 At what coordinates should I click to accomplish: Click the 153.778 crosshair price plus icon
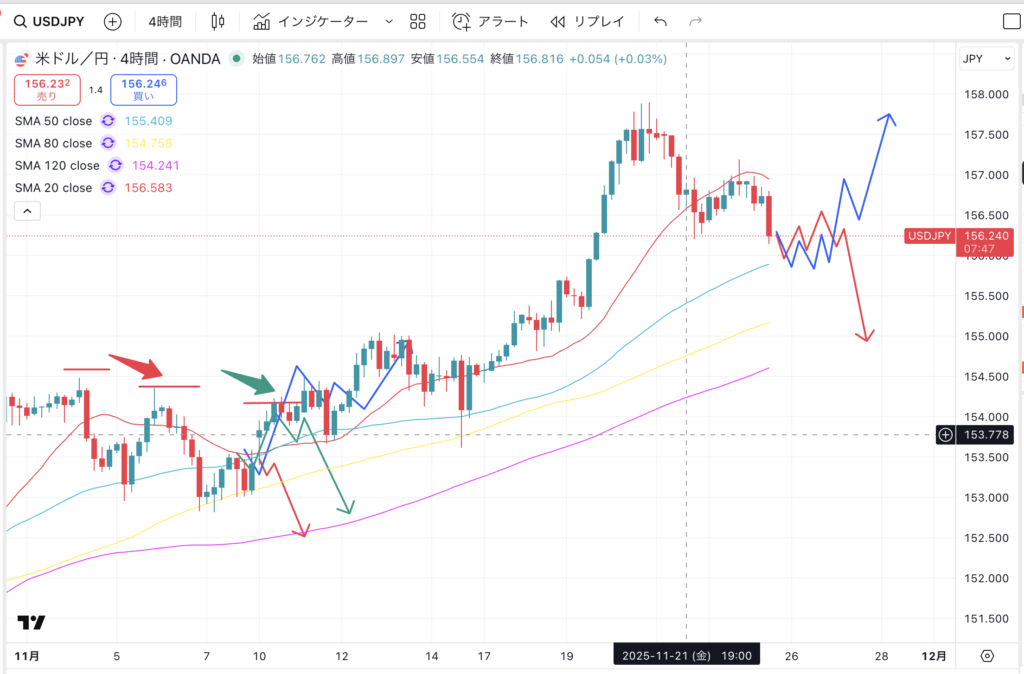pos(946,434)
